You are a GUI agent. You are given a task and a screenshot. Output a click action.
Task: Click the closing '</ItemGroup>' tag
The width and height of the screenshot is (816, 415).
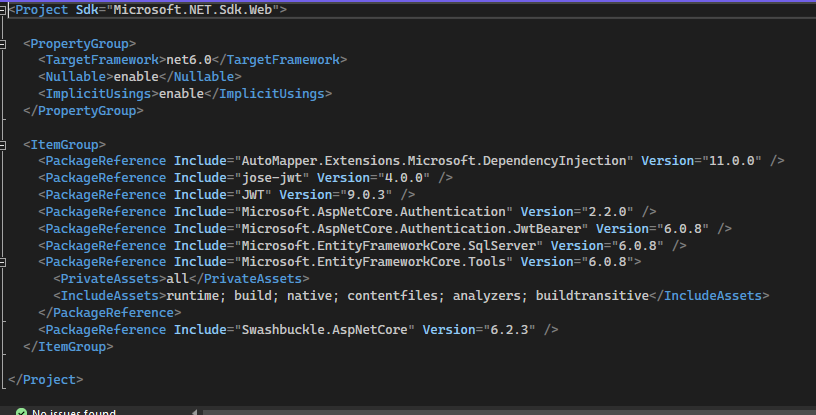[x=68, y=347]
